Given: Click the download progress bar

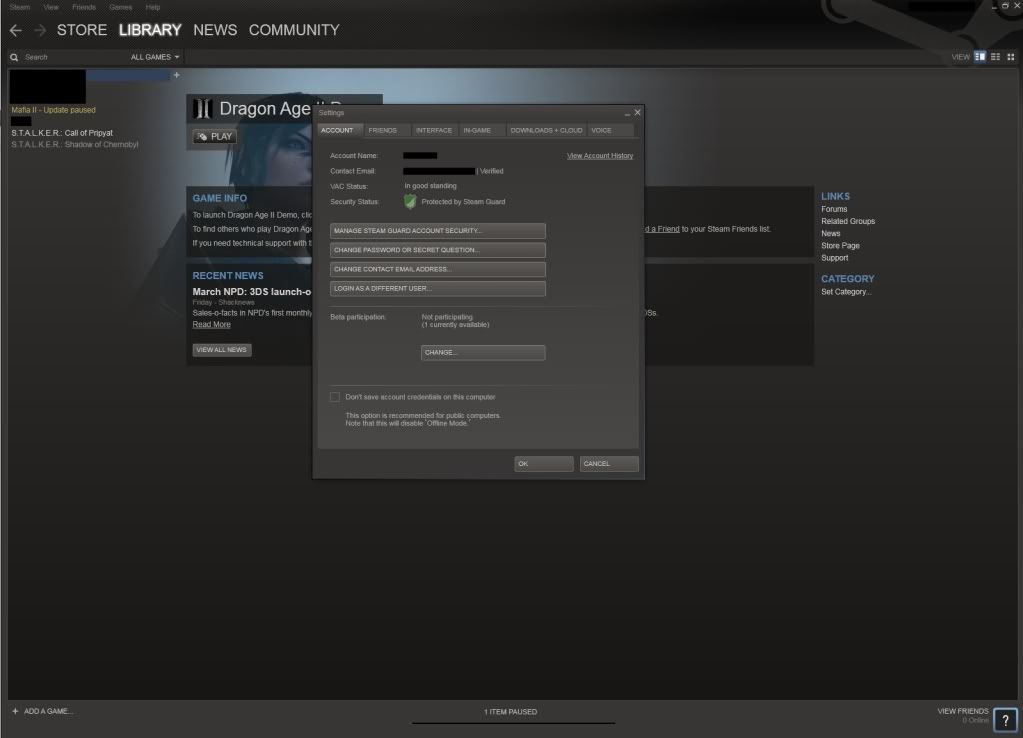Looking at the screenshot, I should click(x=513, y=723).
